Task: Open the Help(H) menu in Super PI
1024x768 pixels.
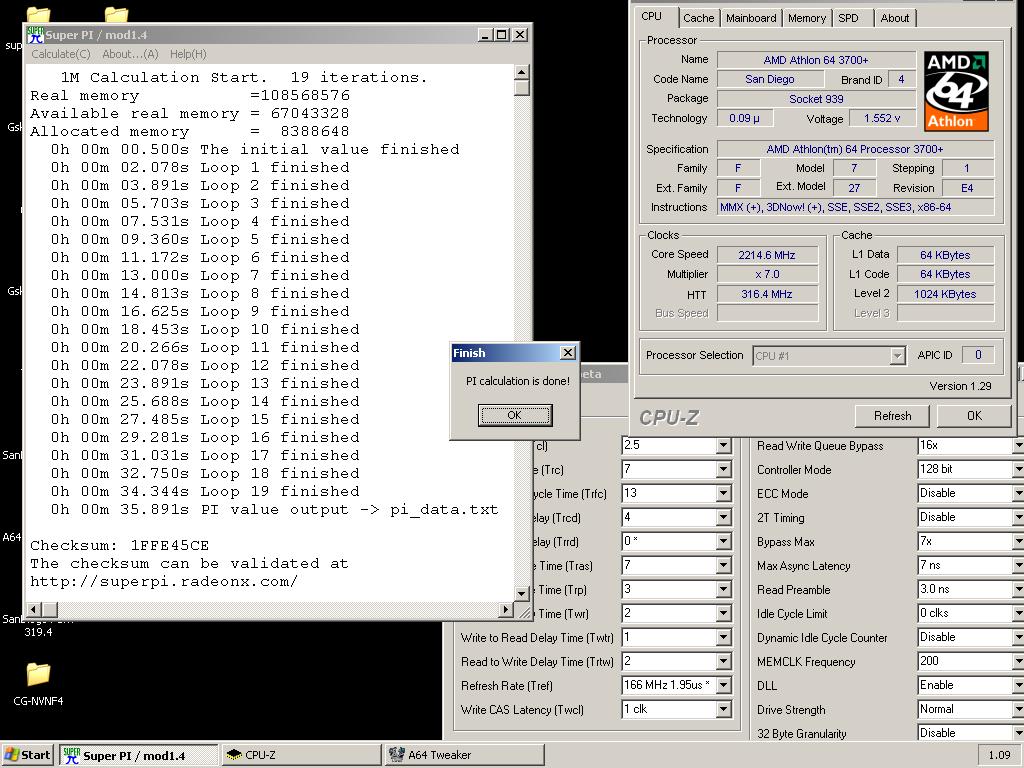Action: 188,54
